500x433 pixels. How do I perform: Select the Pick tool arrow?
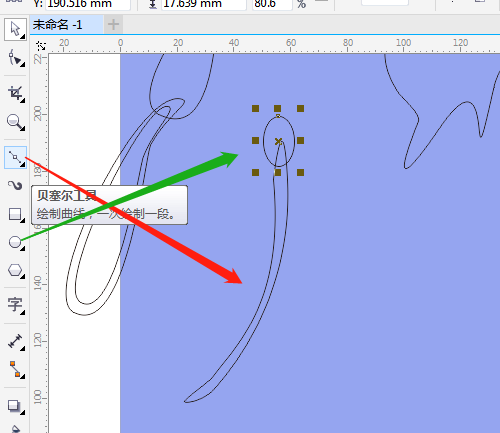click(x=15, y=29)
